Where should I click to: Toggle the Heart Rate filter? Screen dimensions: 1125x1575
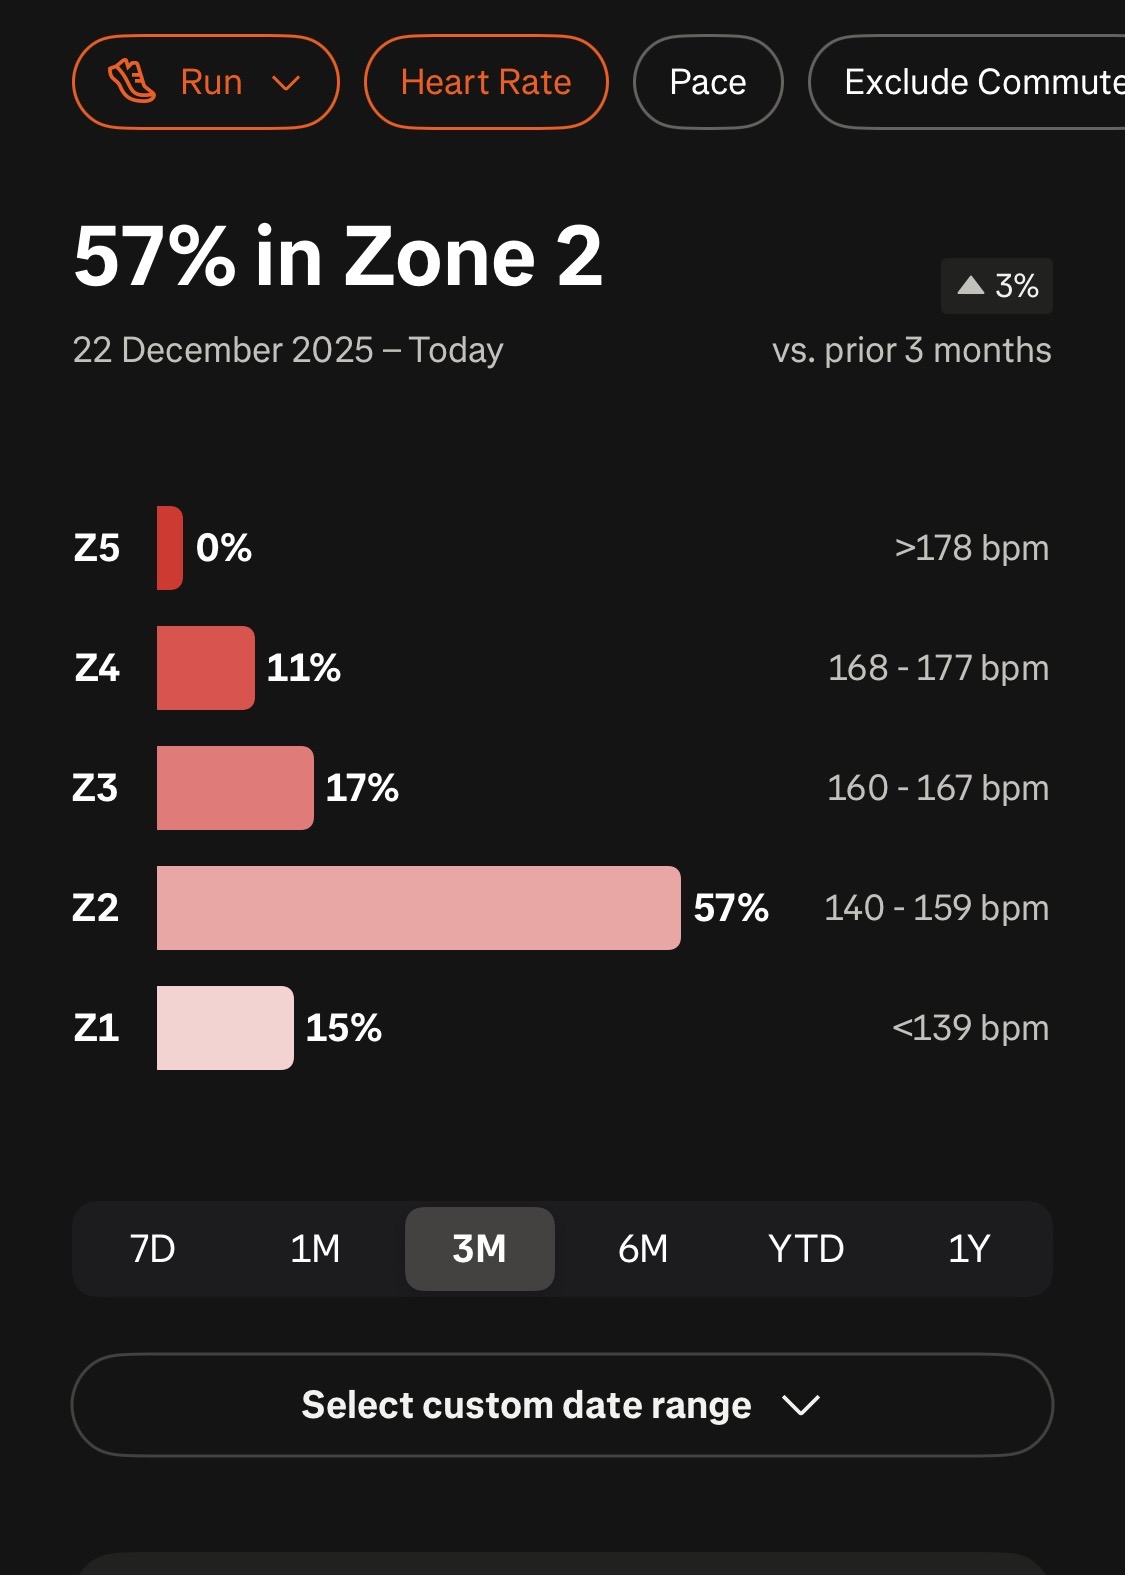tap(486, 82)
